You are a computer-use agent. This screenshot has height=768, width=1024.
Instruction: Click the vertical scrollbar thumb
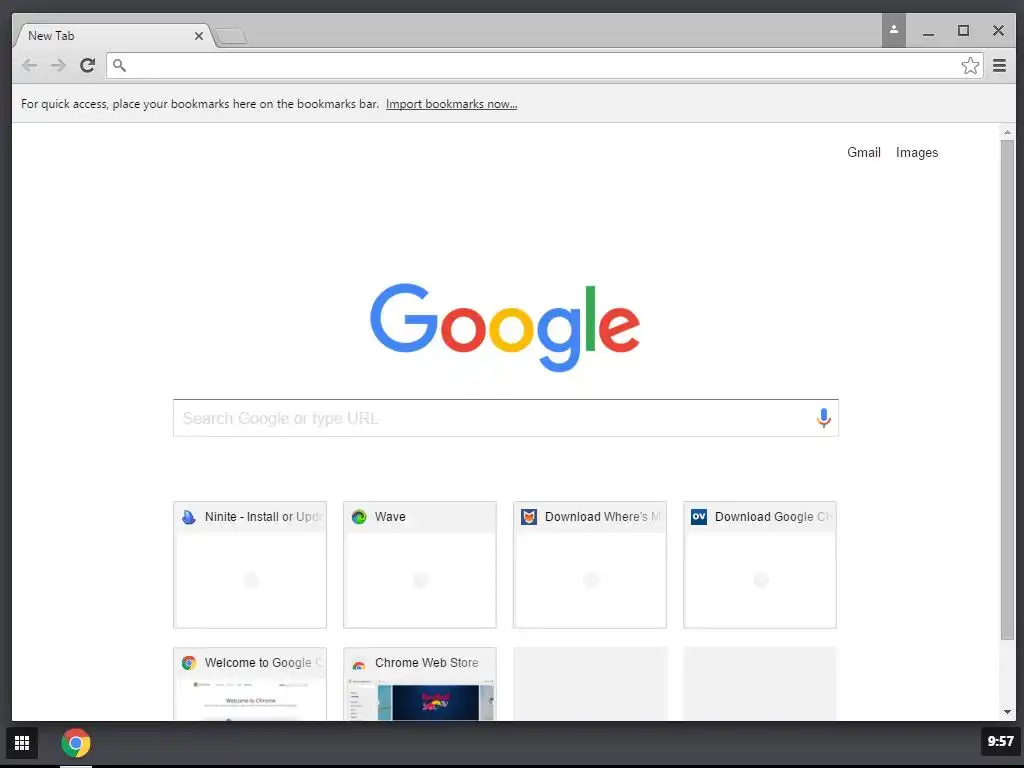(1007, 389)
